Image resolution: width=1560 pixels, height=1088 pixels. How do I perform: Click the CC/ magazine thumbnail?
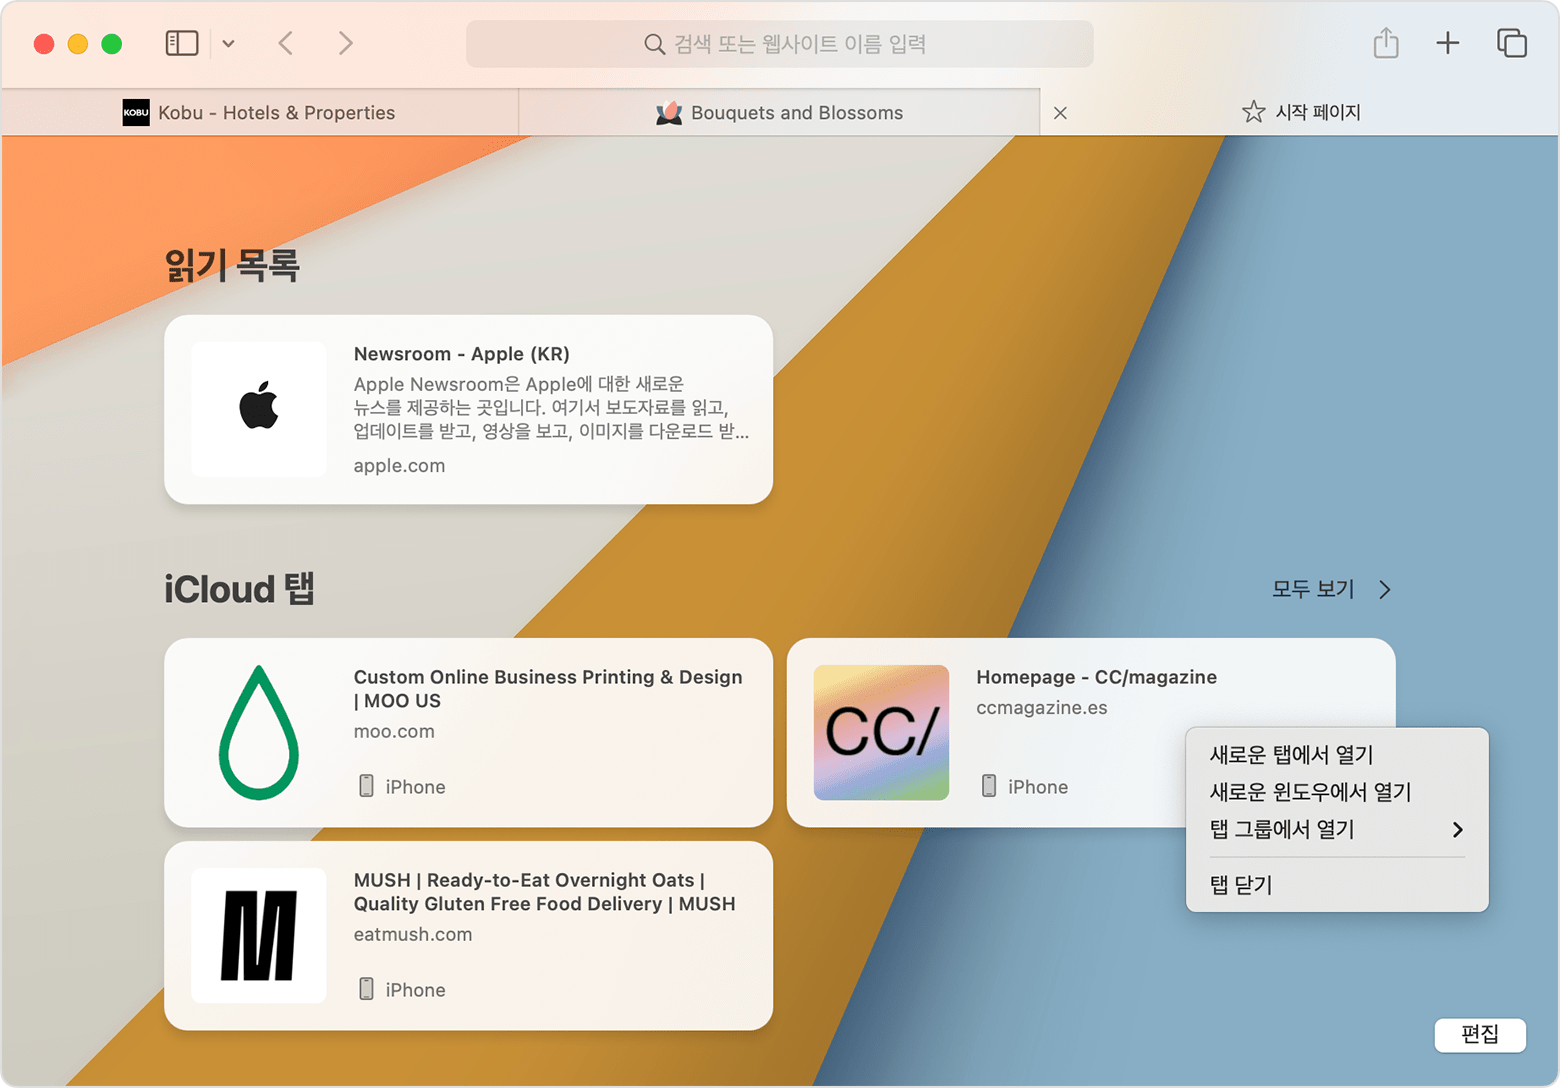pos(881,732)
